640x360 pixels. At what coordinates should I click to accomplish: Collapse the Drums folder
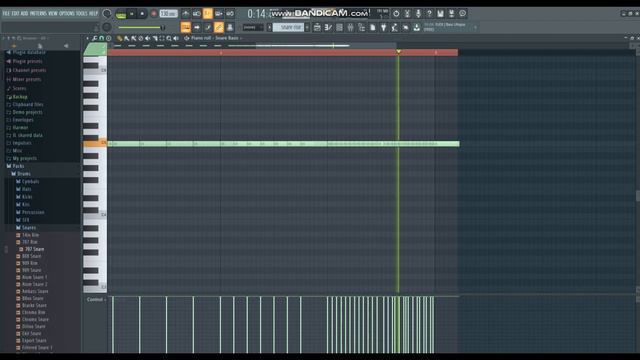(x=24, y=174)
